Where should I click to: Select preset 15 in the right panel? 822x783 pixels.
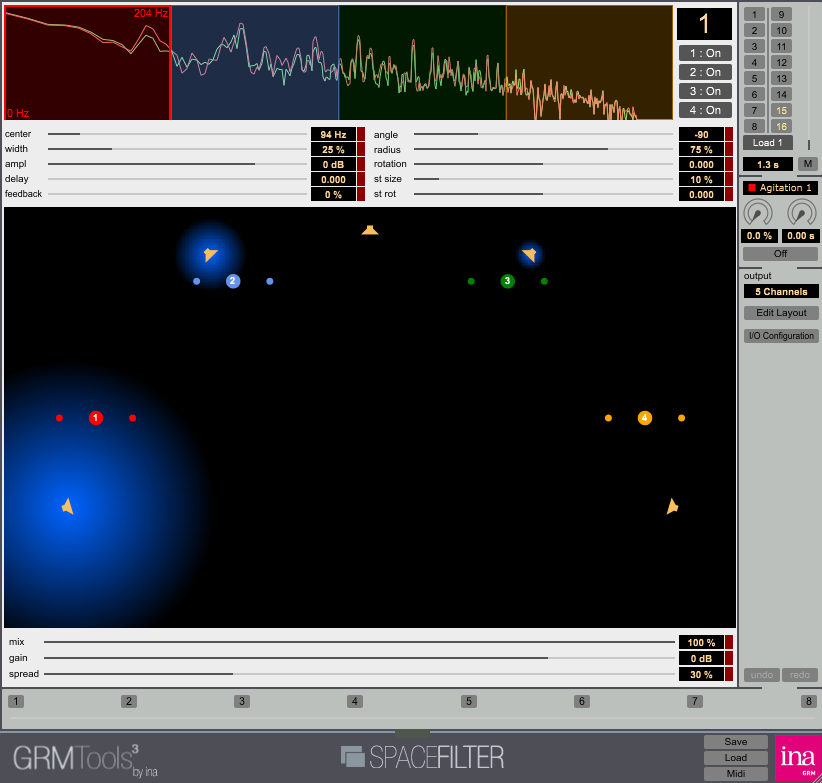[781, 110]
